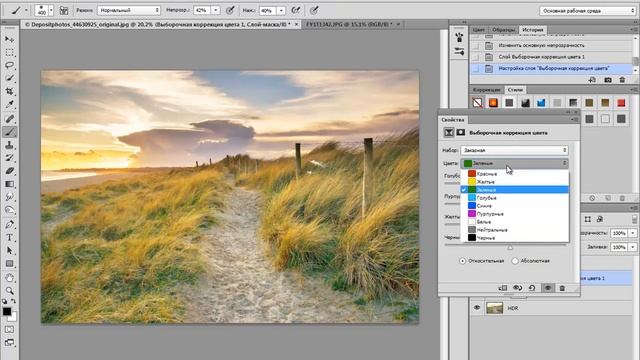This screenshot has height=360, width=640.
Task: Choose Желтые from the colors list
Action: pyautogui.click(x=514, y=182)
